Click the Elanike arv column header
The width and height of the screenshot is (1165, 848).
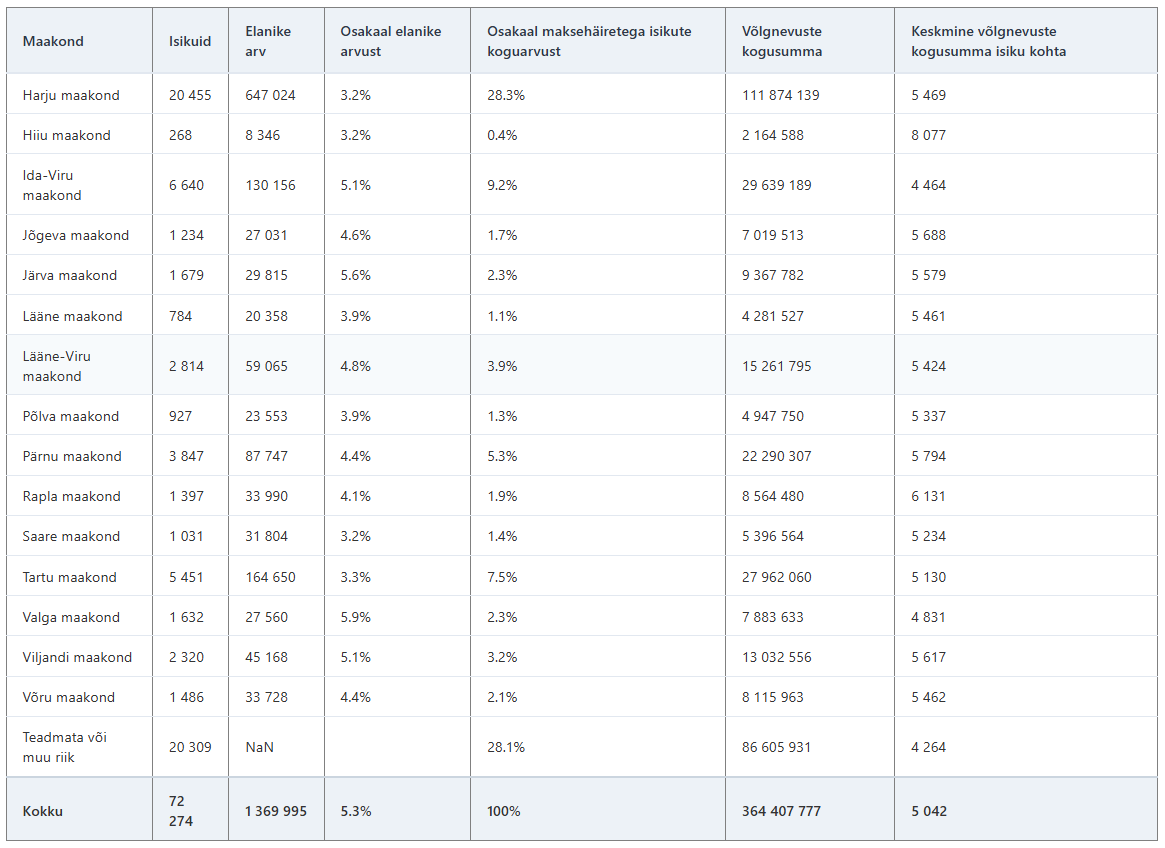[268, 41]
